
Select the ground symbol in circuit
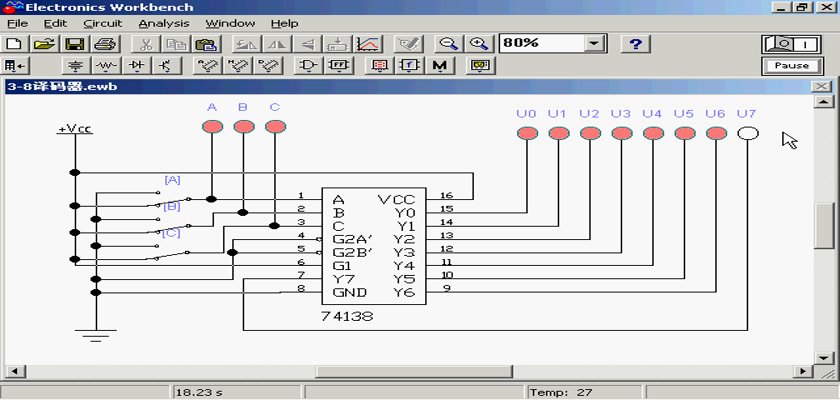tap(96, 335)
